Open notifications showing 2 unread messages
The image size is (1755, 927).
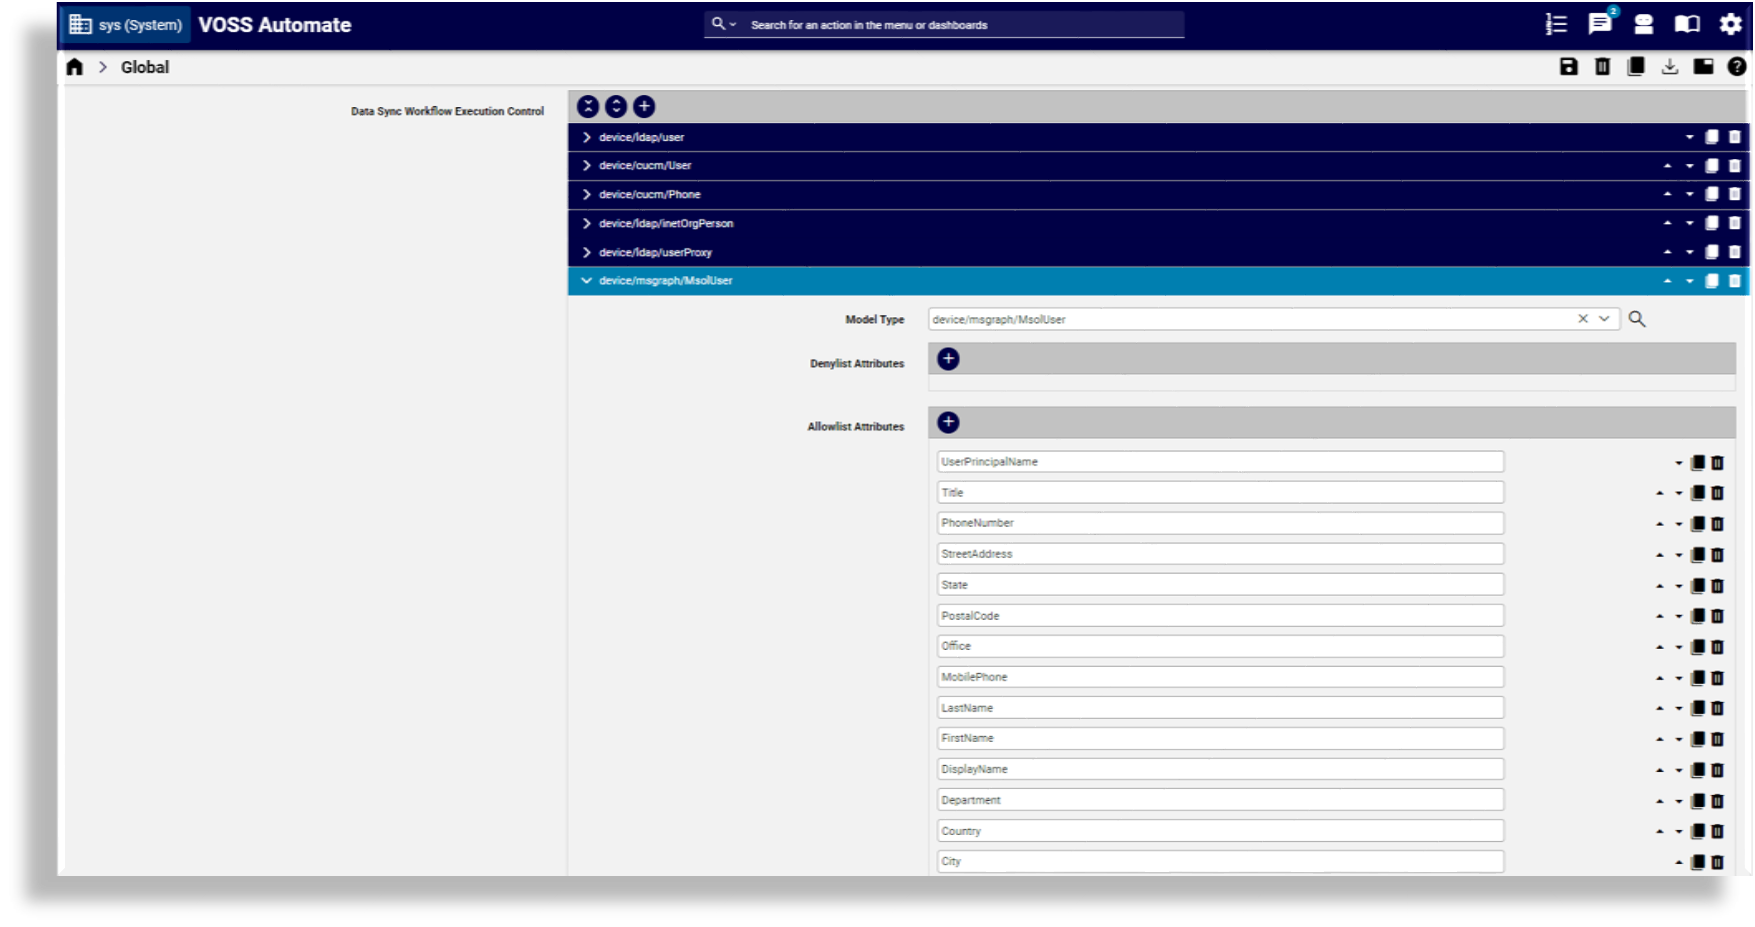pyautogui.click(x=1599, y=24)
